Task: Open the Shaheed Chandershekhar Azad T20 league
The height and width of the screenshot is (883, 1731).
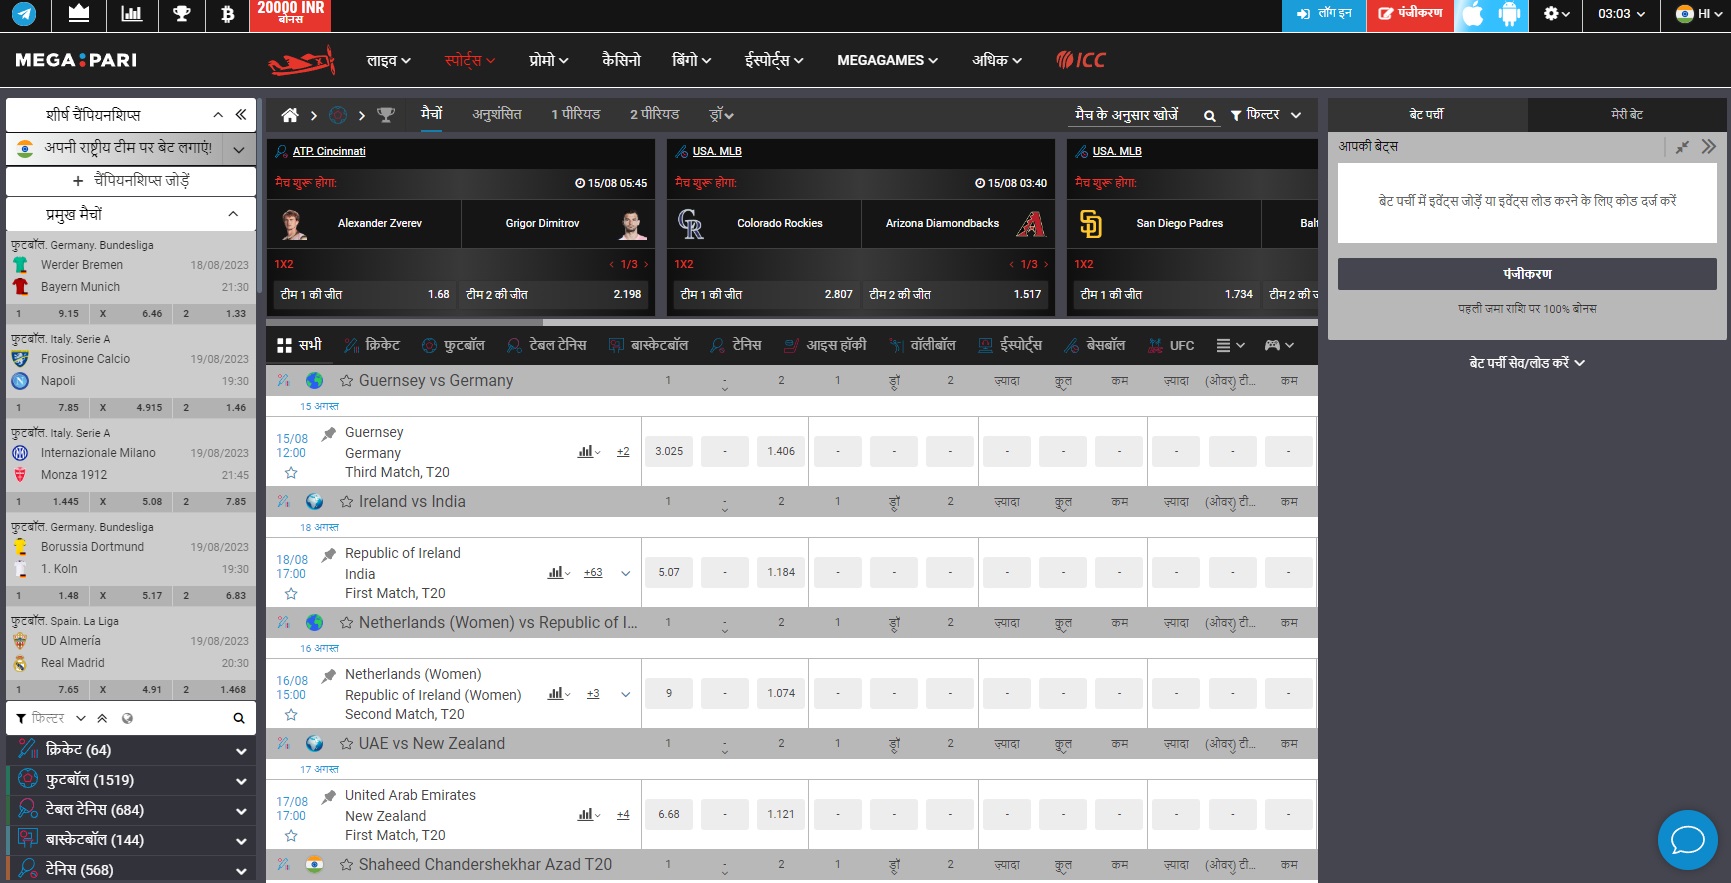Action: [485, 865]
